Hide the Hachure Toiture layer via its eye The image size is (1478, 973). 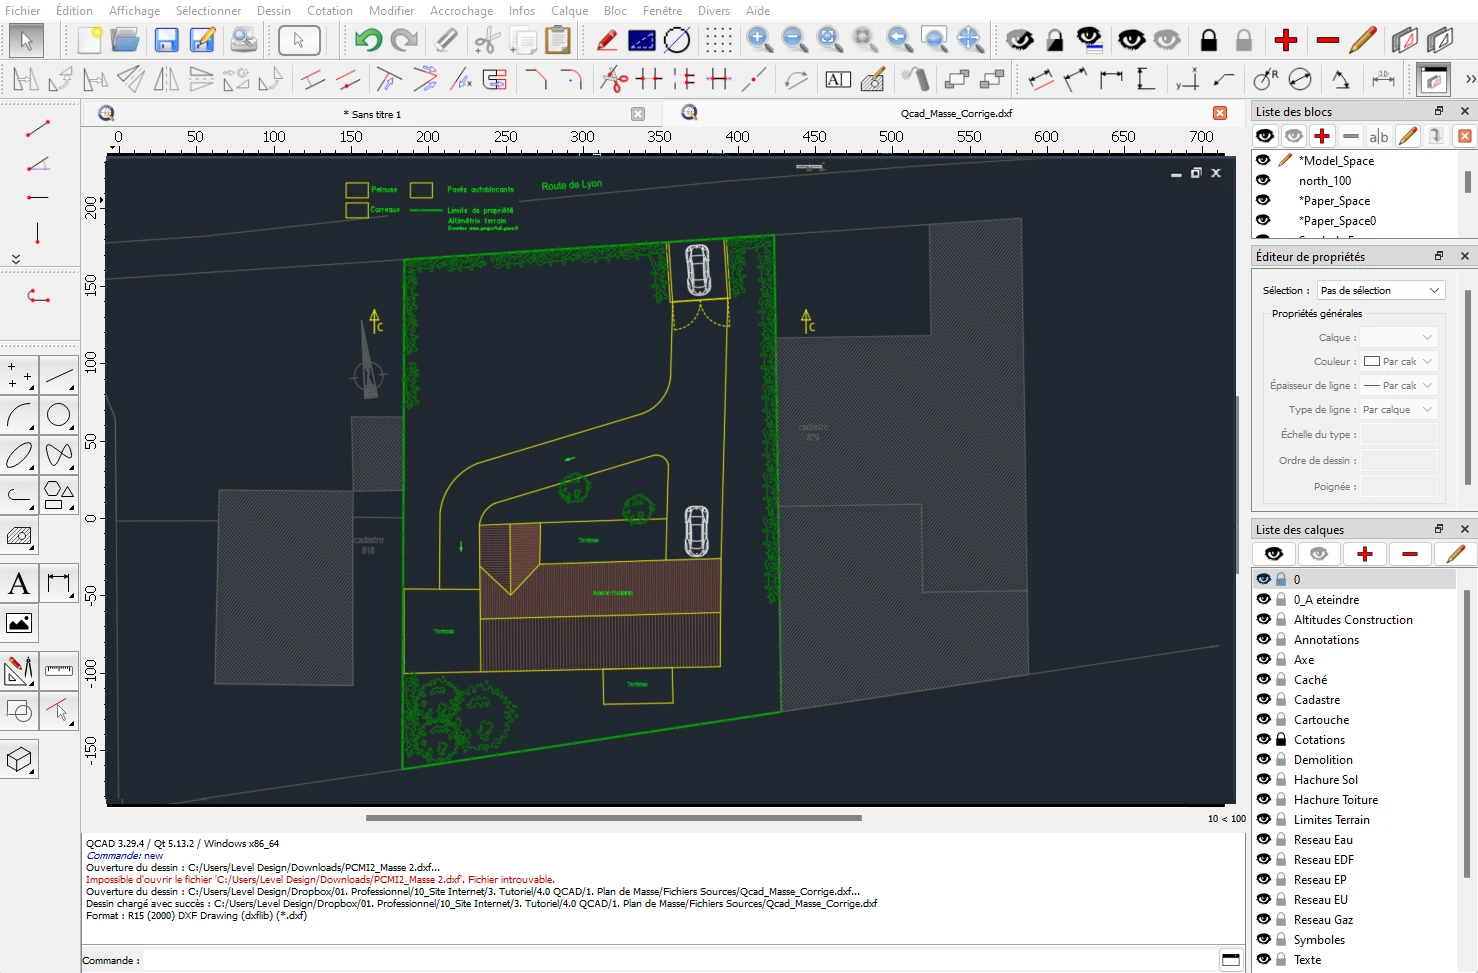[1264, 799]
